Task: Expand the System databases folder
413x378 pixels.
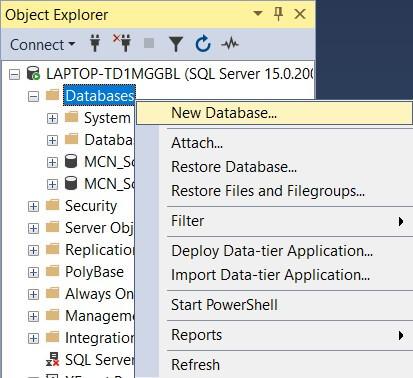Action: click(x=52, y=118)
